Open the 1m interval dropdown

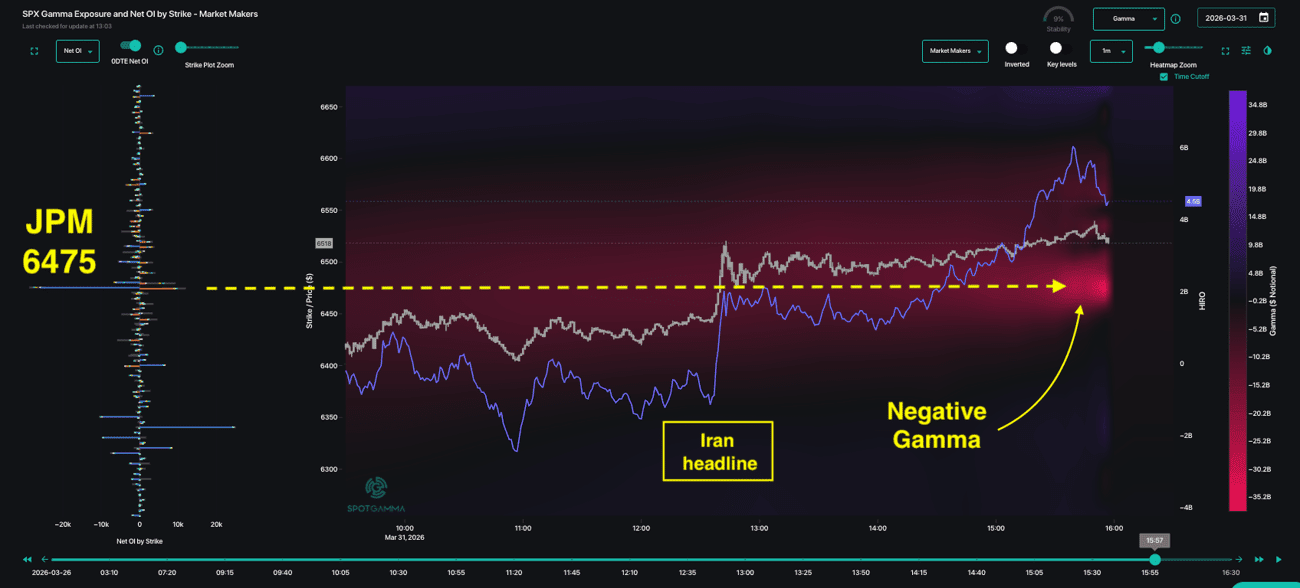pos(1111,50)
